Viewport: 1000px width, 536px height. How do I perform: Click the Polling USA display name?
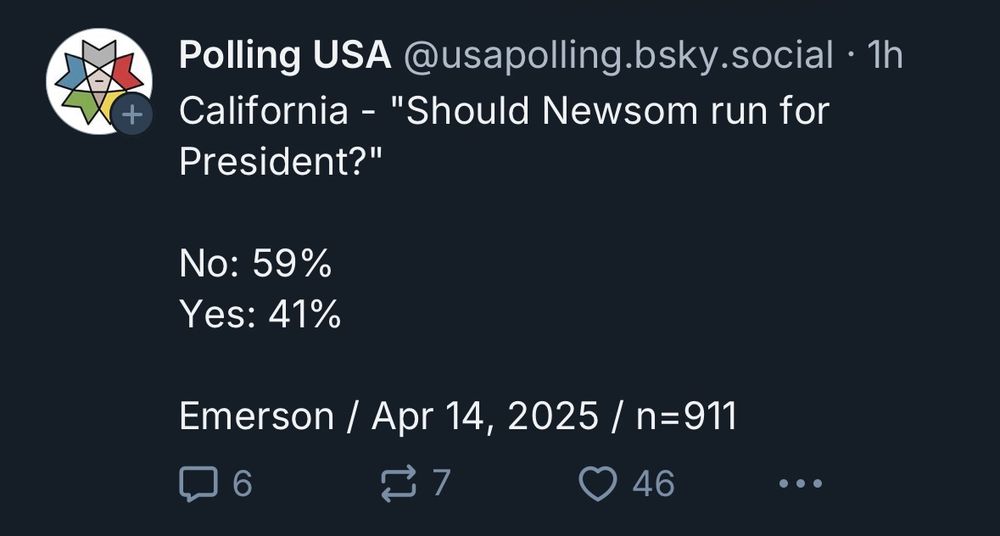[x=285, y=56]
